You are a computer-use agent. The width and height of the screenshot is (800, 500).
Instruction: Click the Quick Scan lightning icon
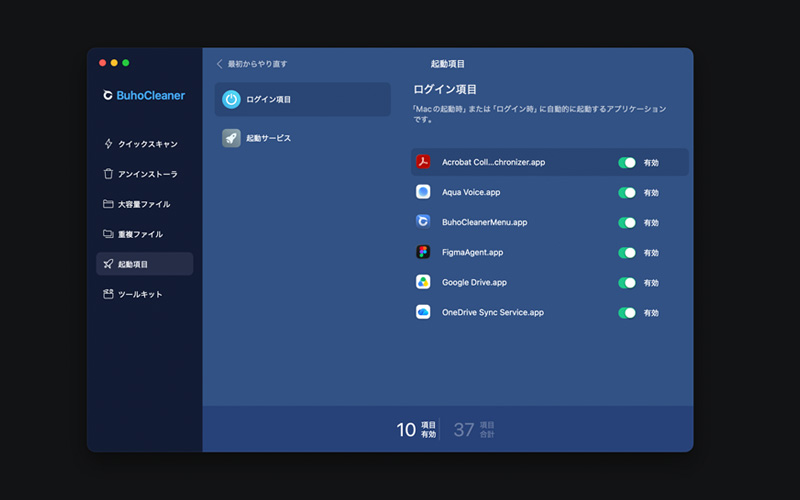108,143
